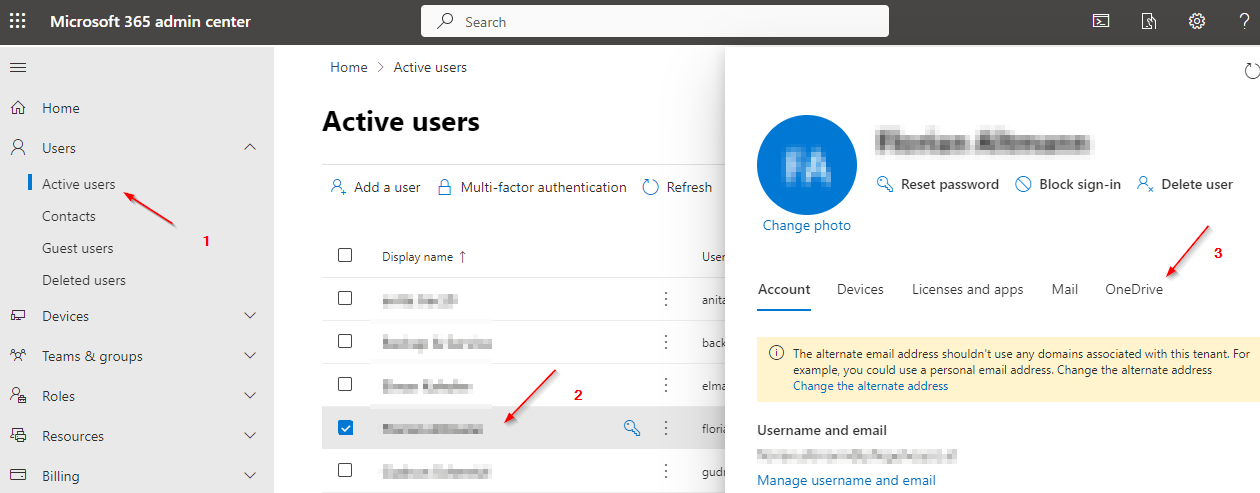Click the refresh icon in user panel corner
The height and width of the screenshot is (493, 1260).
[1251, 71]
